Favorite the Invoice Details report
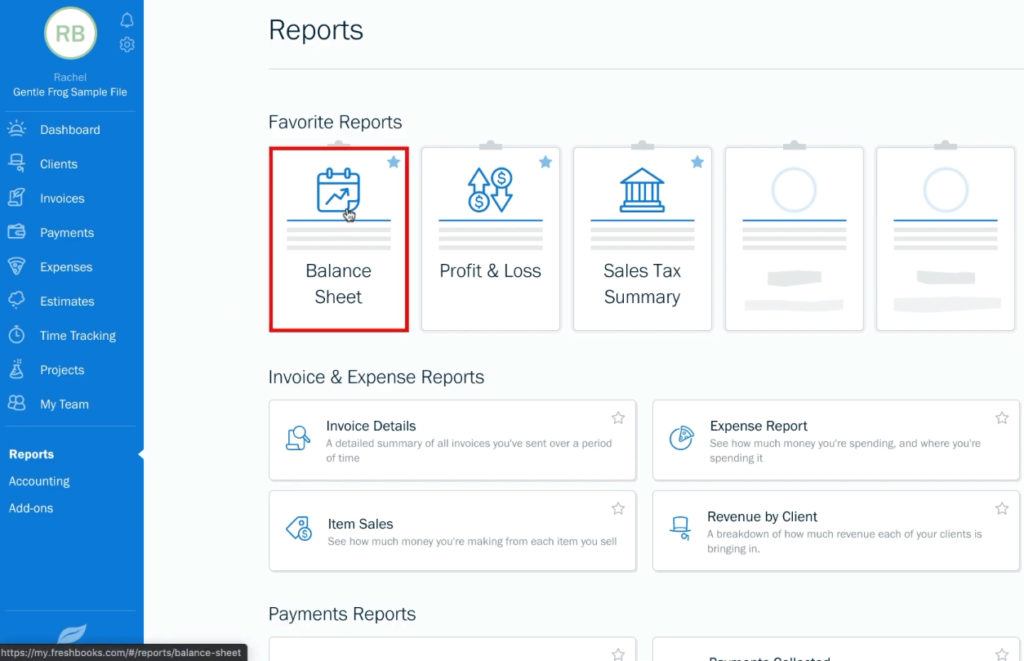Screen dimensions: 1024x661 tap(617, 417)
